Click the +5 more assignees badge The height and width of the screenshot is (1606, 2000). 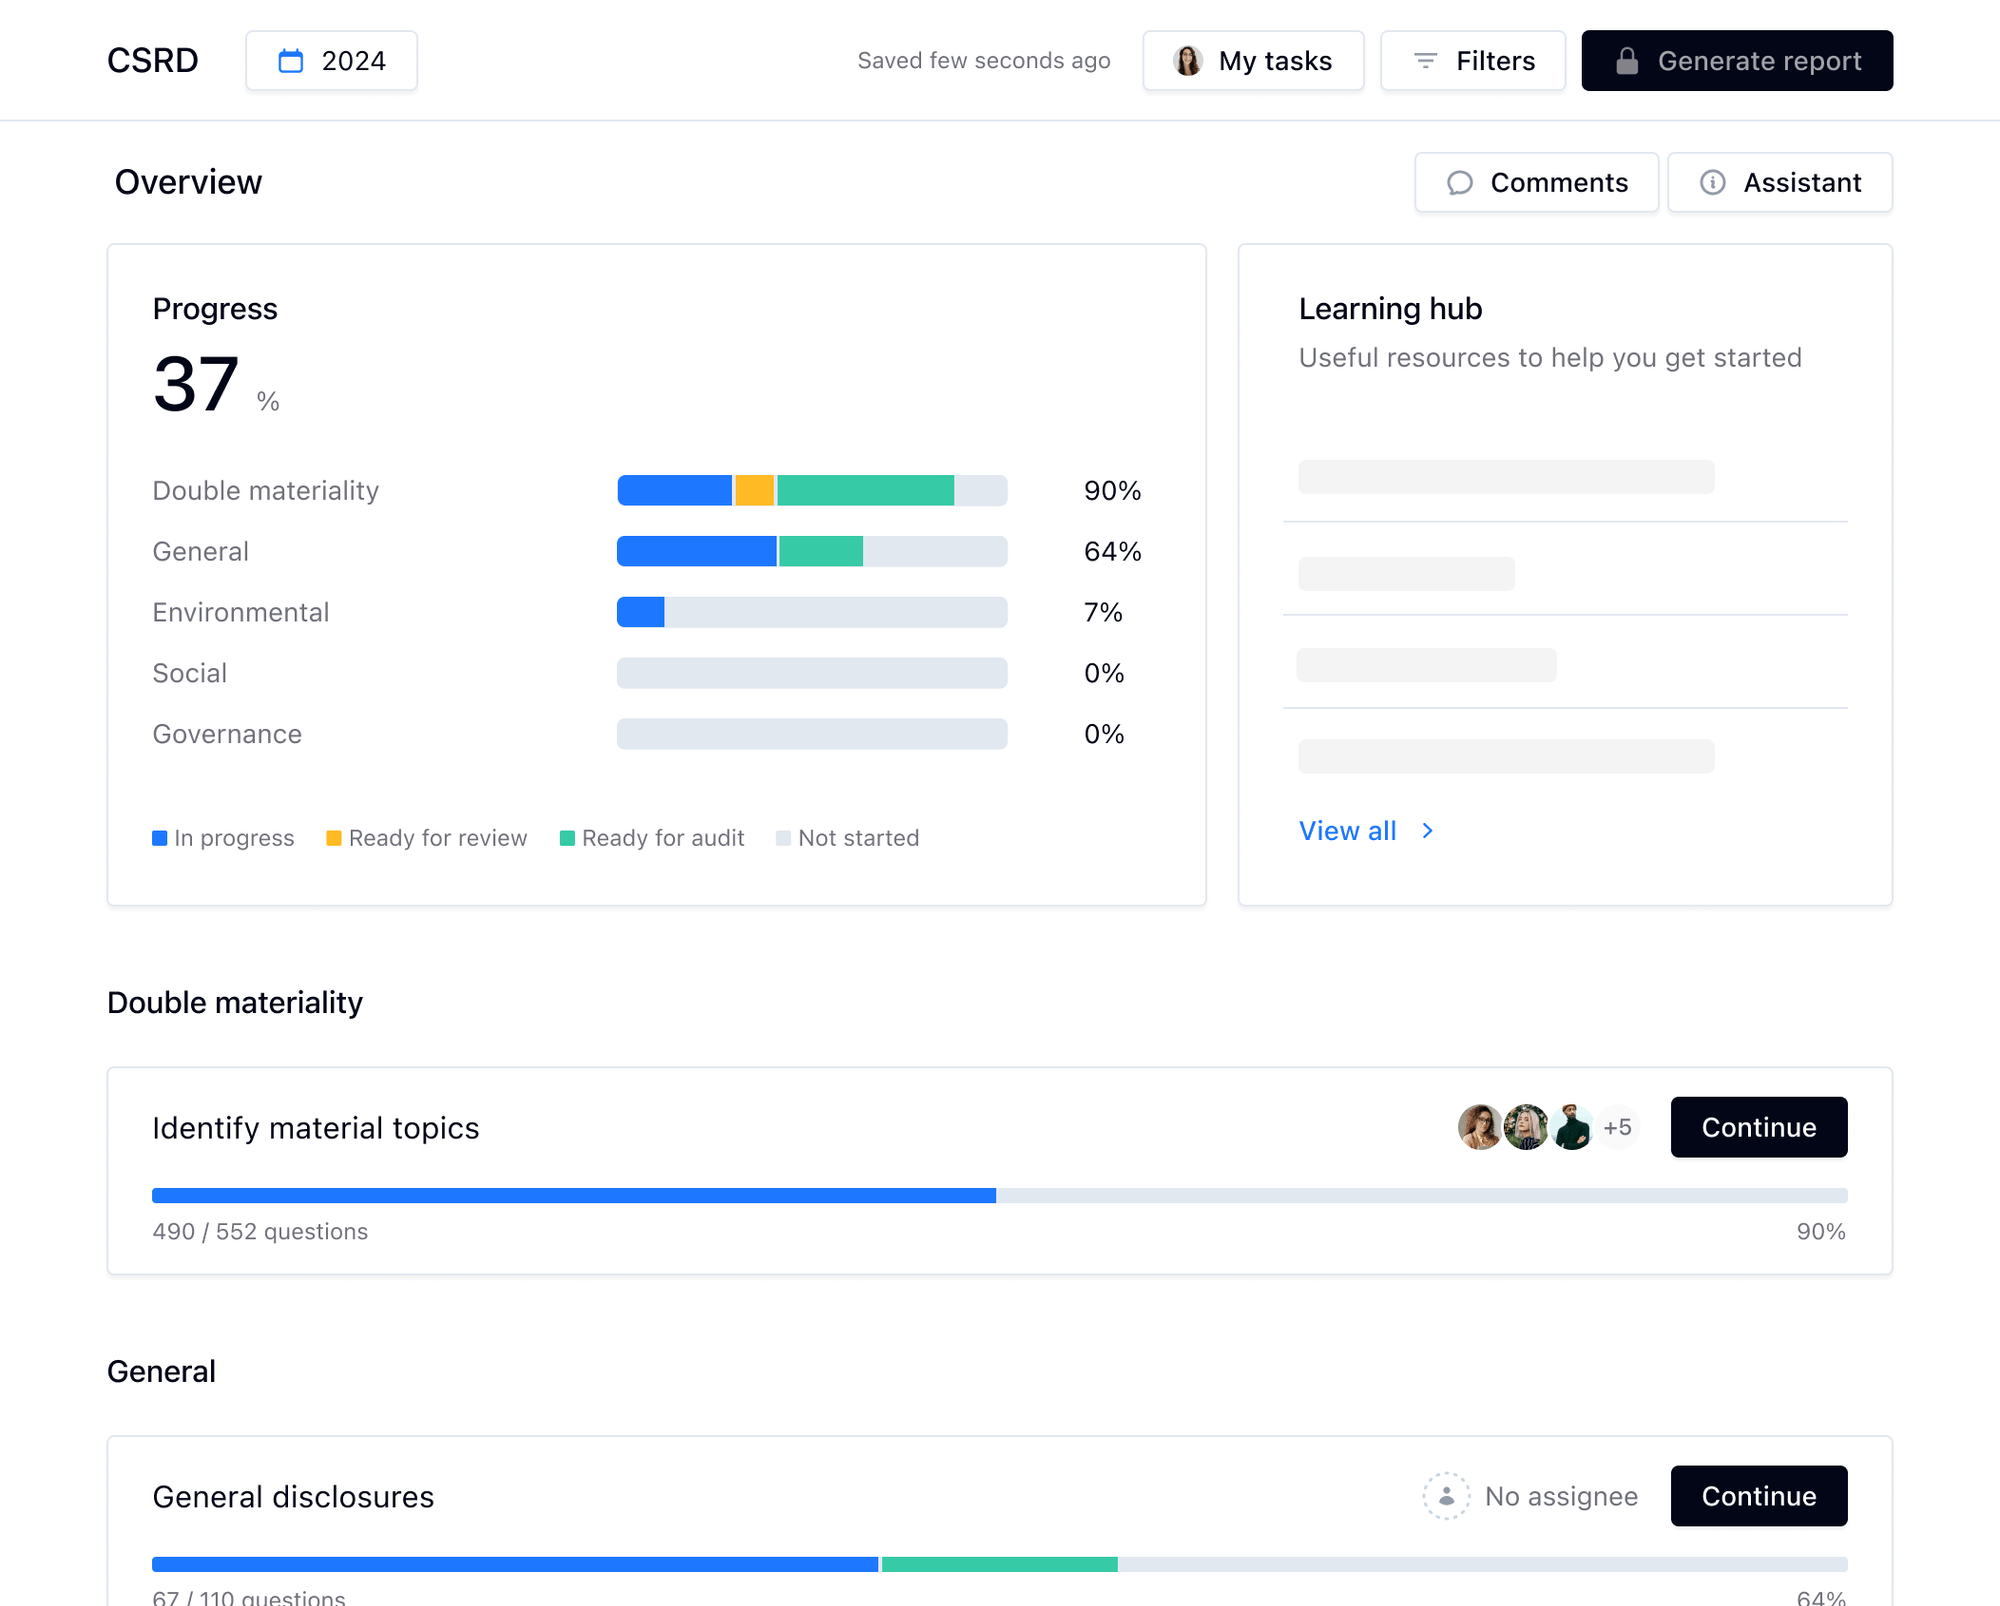pyautogui.click(x=1617, y=1127)
